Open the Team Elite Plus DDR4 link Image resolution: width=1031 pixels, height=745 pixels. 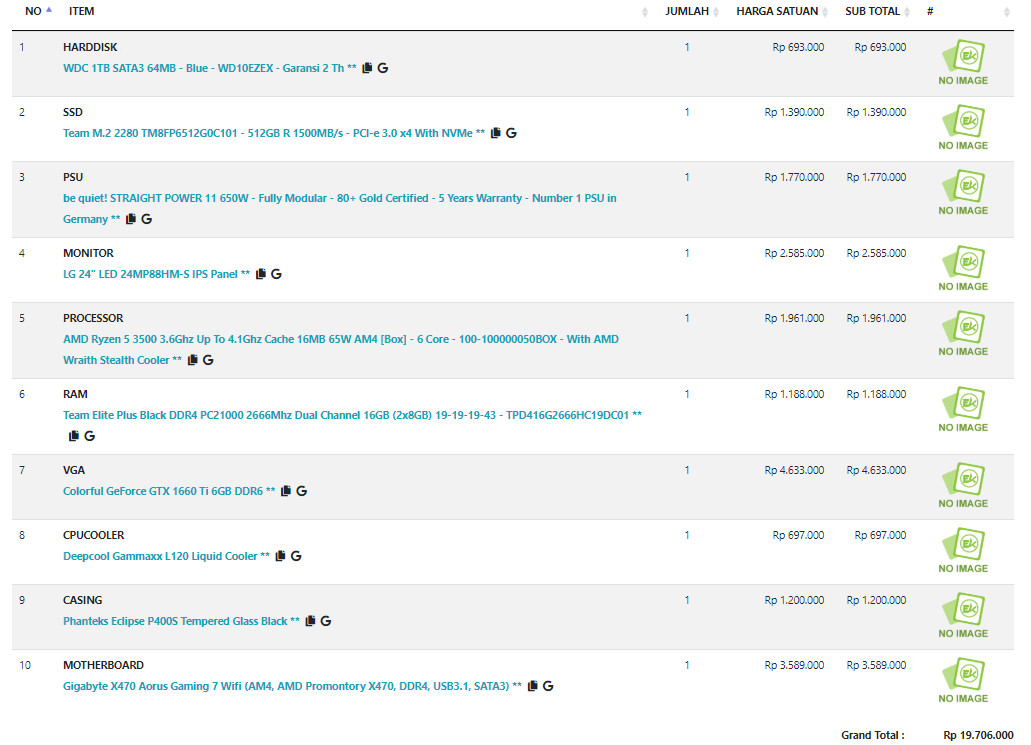click(352, 415)
